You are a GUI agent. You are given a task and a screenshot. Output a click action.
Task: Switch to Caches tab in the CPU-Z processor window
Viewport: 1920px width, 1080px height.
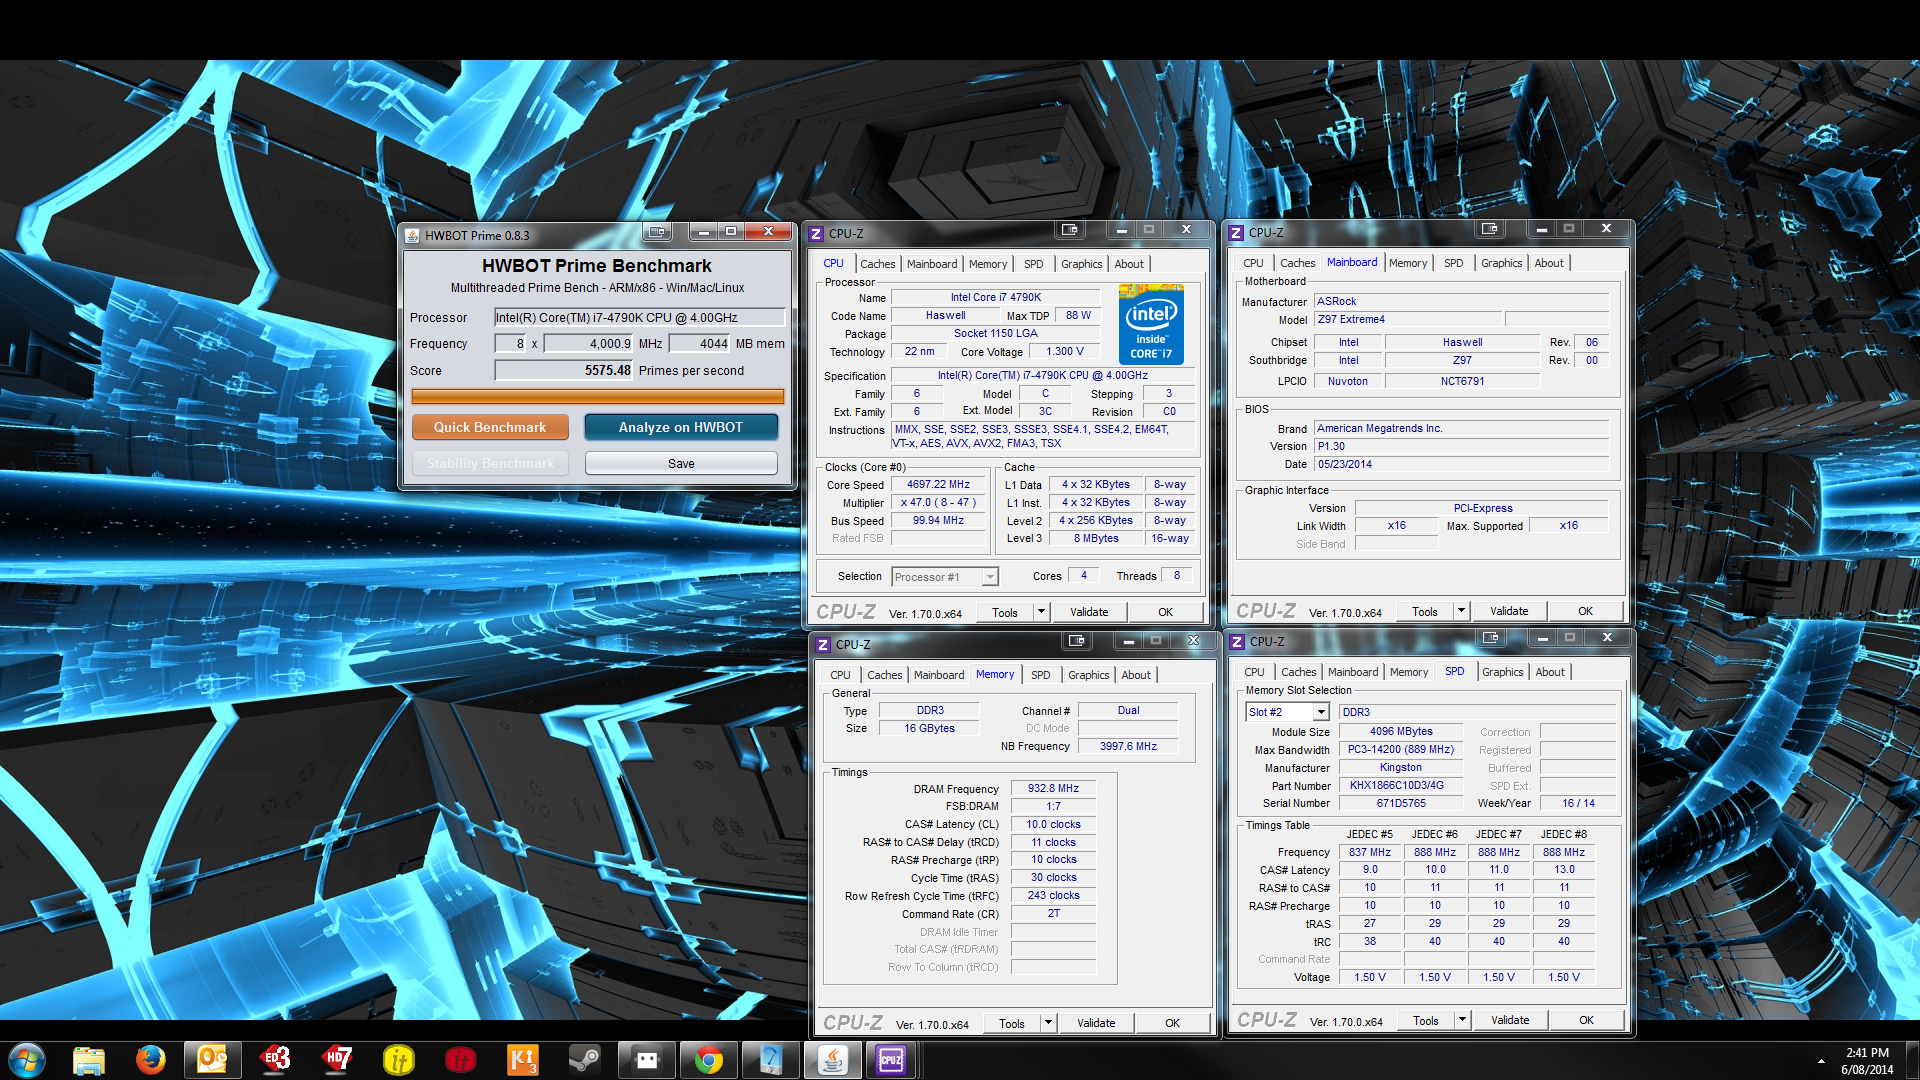pyautogui.click(x=877, y=264)
